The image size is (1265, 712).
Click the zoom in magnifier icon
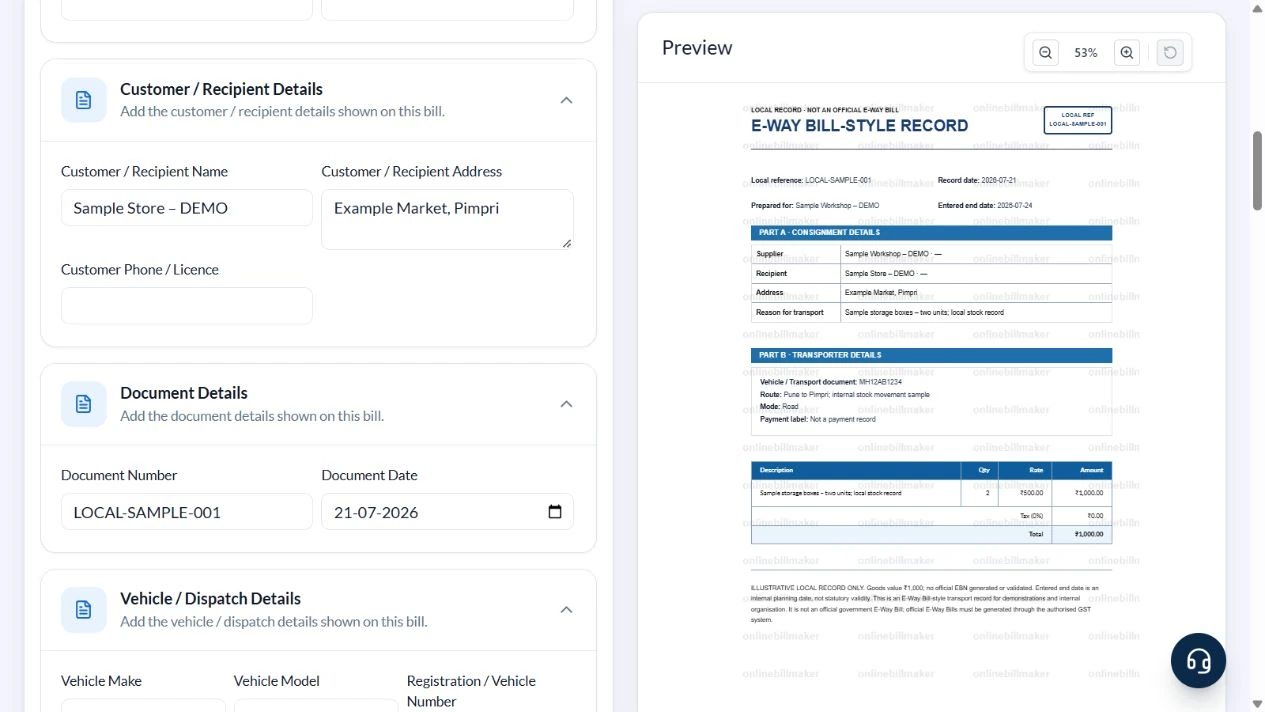point(1127,53)
